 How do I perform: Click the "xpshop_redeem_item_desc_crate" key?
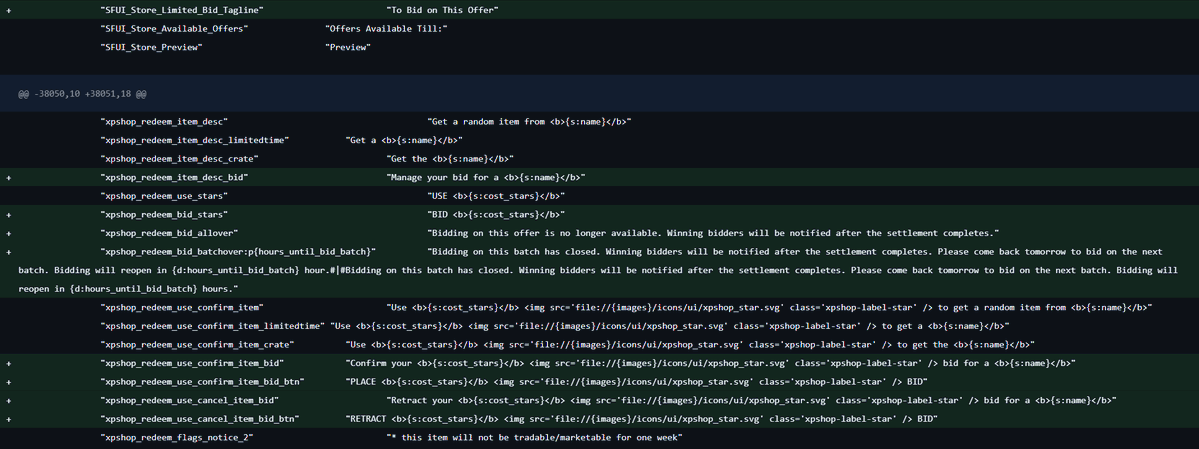[179, 159]
